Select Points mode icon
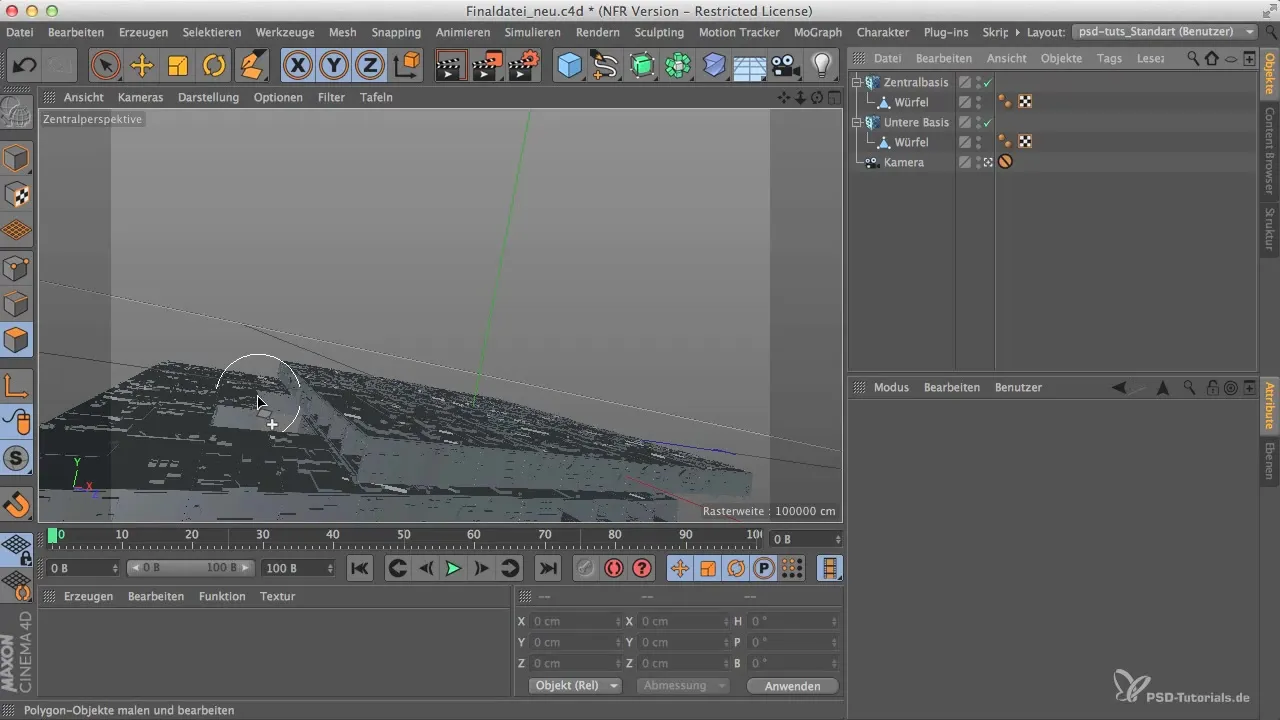Screen dimensions: 1280x720 pyautogui.click(x=16, y=268)
